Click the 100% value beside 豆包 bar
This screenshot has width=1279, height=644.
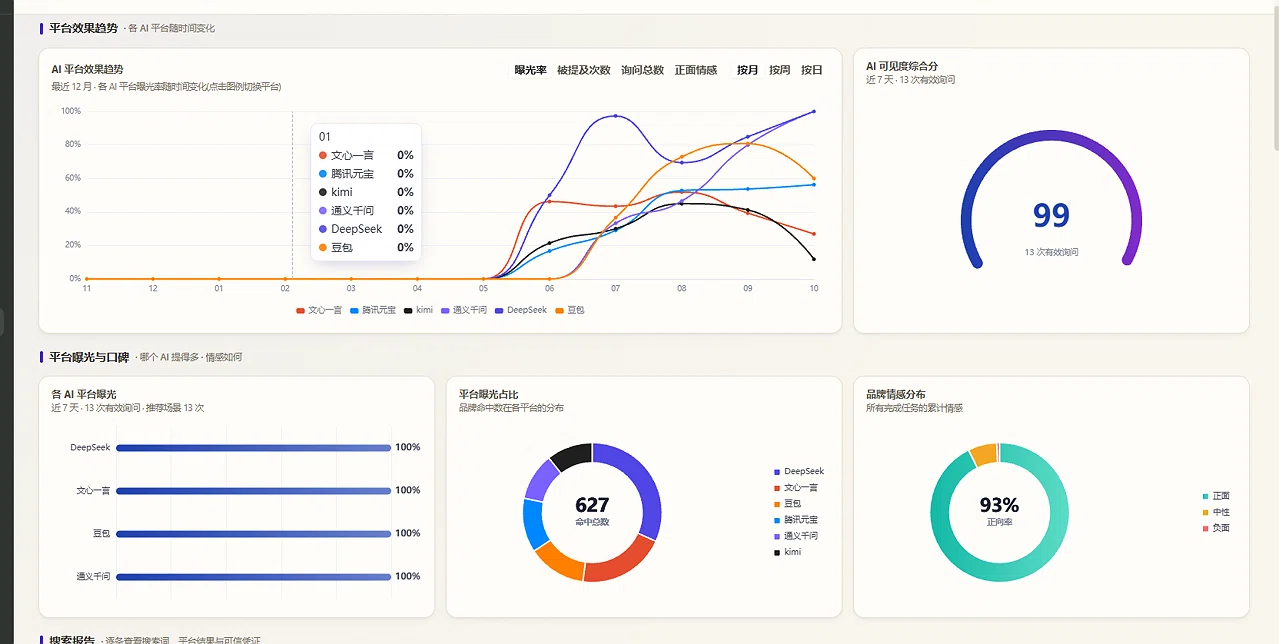pos(408,533)
